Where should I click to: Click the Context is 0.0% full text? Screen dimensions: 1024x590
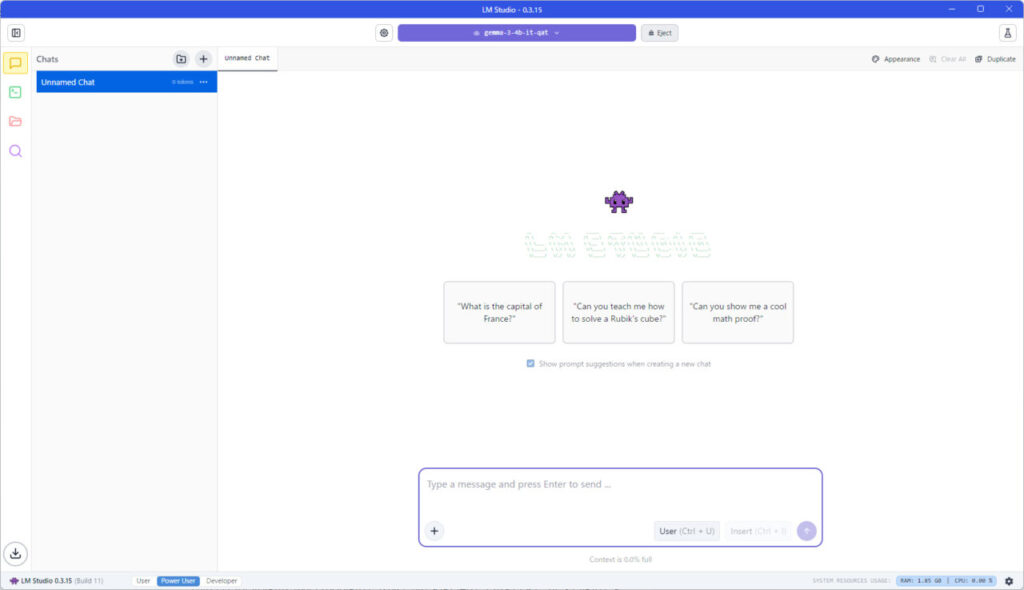tap(620, 559)
